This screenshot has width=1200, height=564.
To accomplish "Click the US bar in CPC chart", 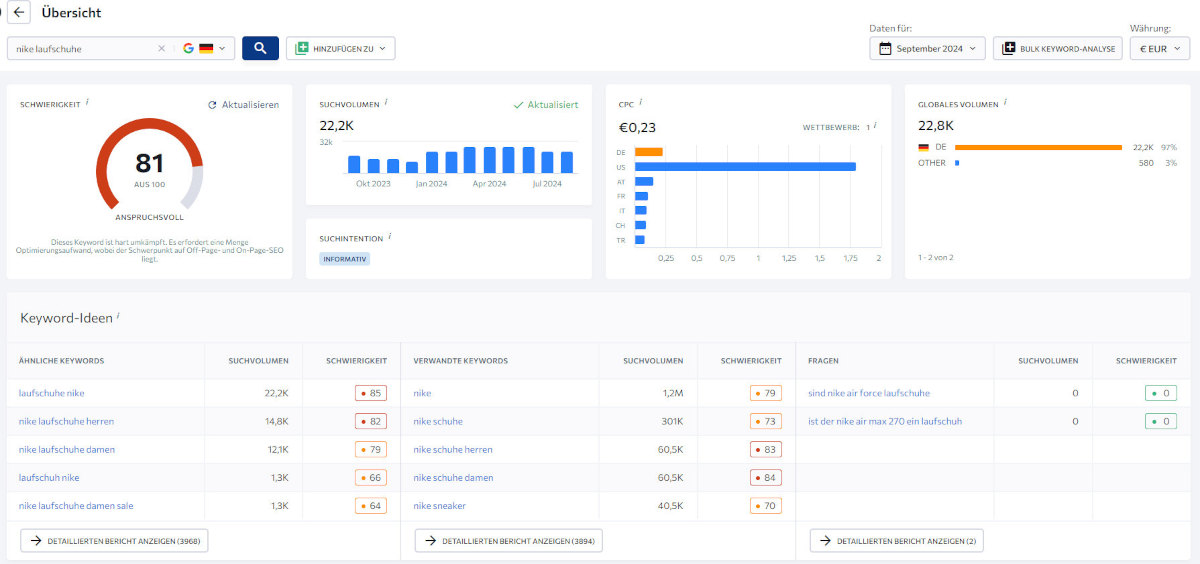I will 745,166.
